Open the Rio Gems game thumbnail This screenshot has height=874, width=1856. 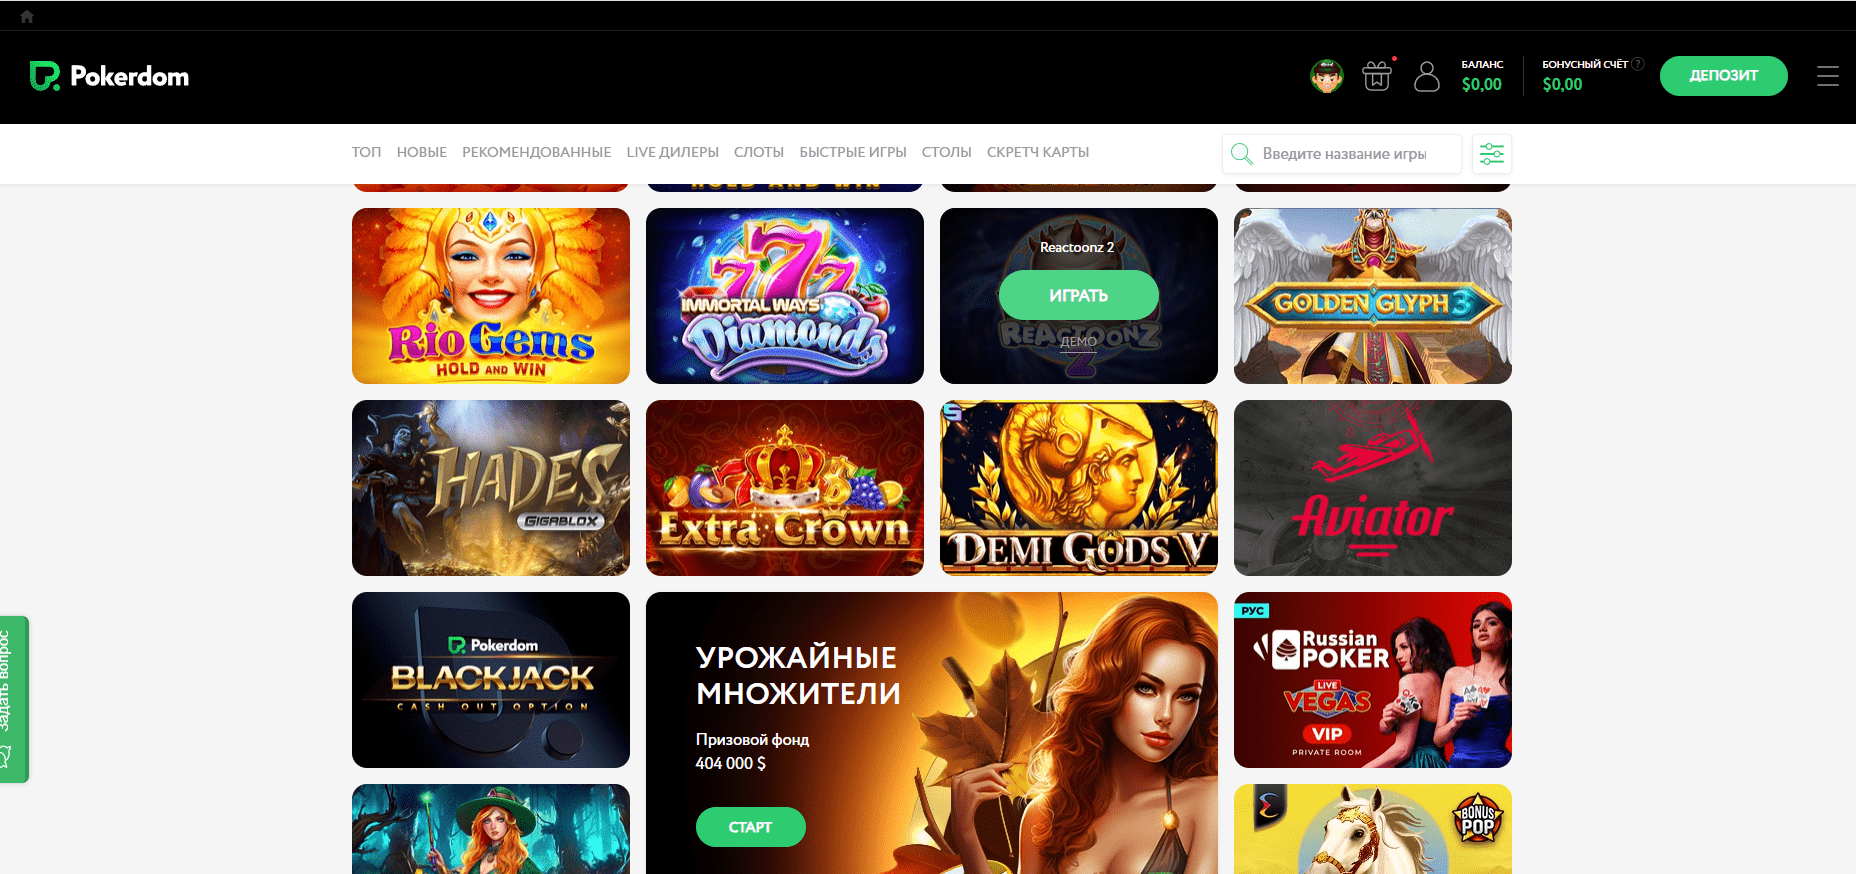[491, 296]
